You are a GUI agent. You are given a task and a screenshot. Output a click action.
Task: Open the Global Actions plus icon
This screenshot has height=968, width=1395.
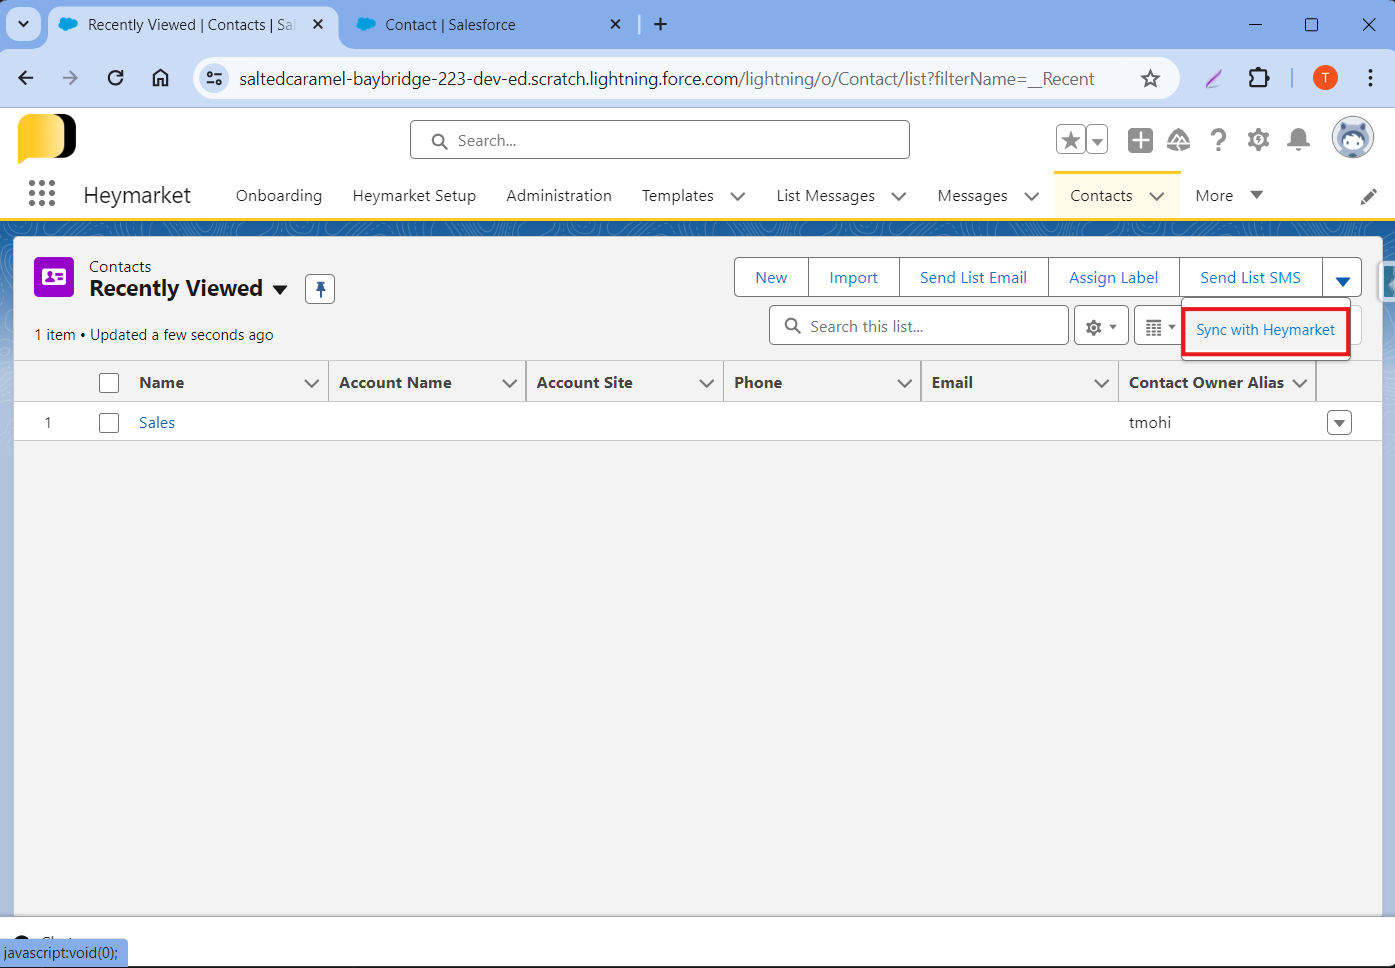click(x=1140, y=140)
